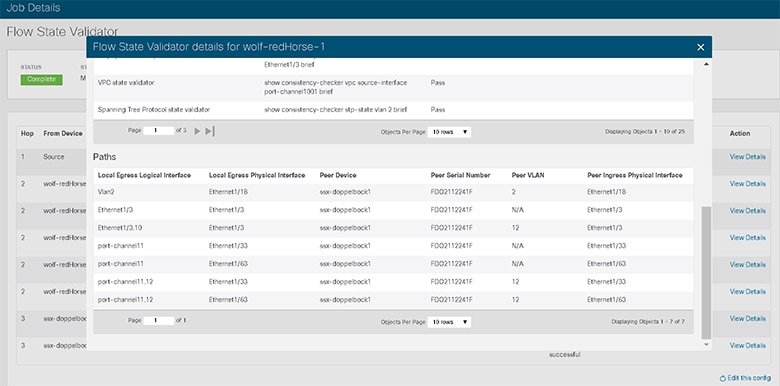View Details for first ssx-doppelbock hop 3 row
Viewport: 780px width, 386px height.
[747, 318]
